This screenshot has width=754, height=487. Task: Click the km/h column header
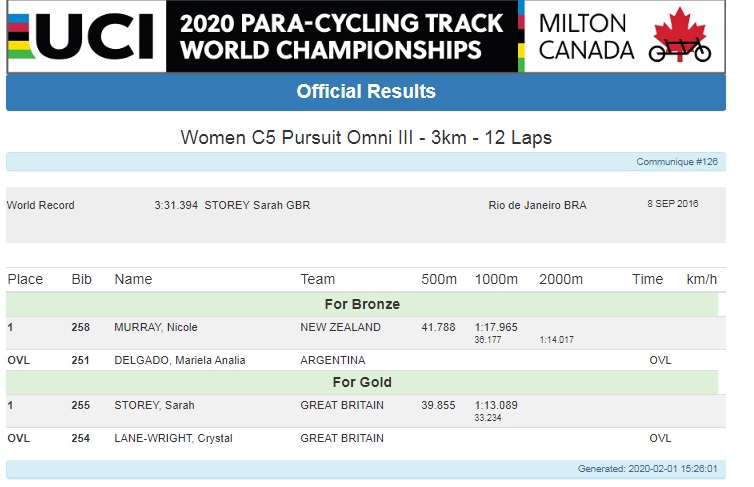(x=702, y=279)
